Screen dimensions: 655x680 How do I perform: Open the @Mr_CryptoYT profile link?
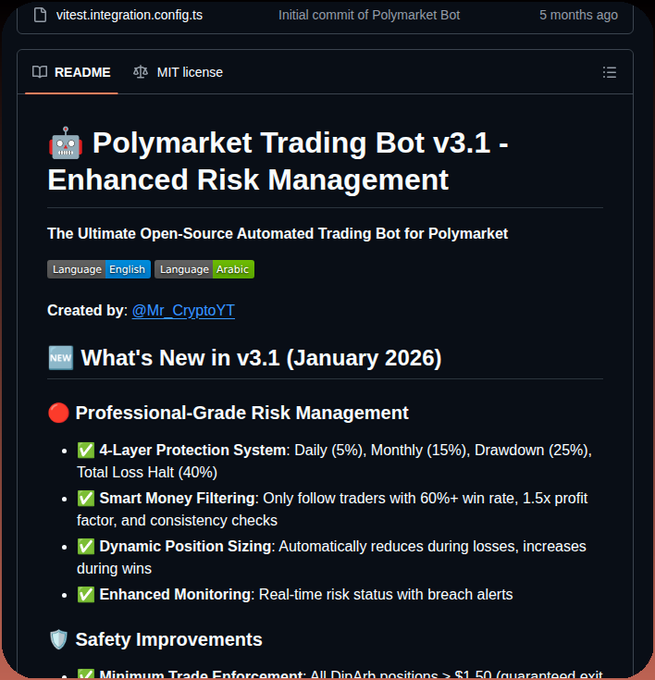[183, 311]
